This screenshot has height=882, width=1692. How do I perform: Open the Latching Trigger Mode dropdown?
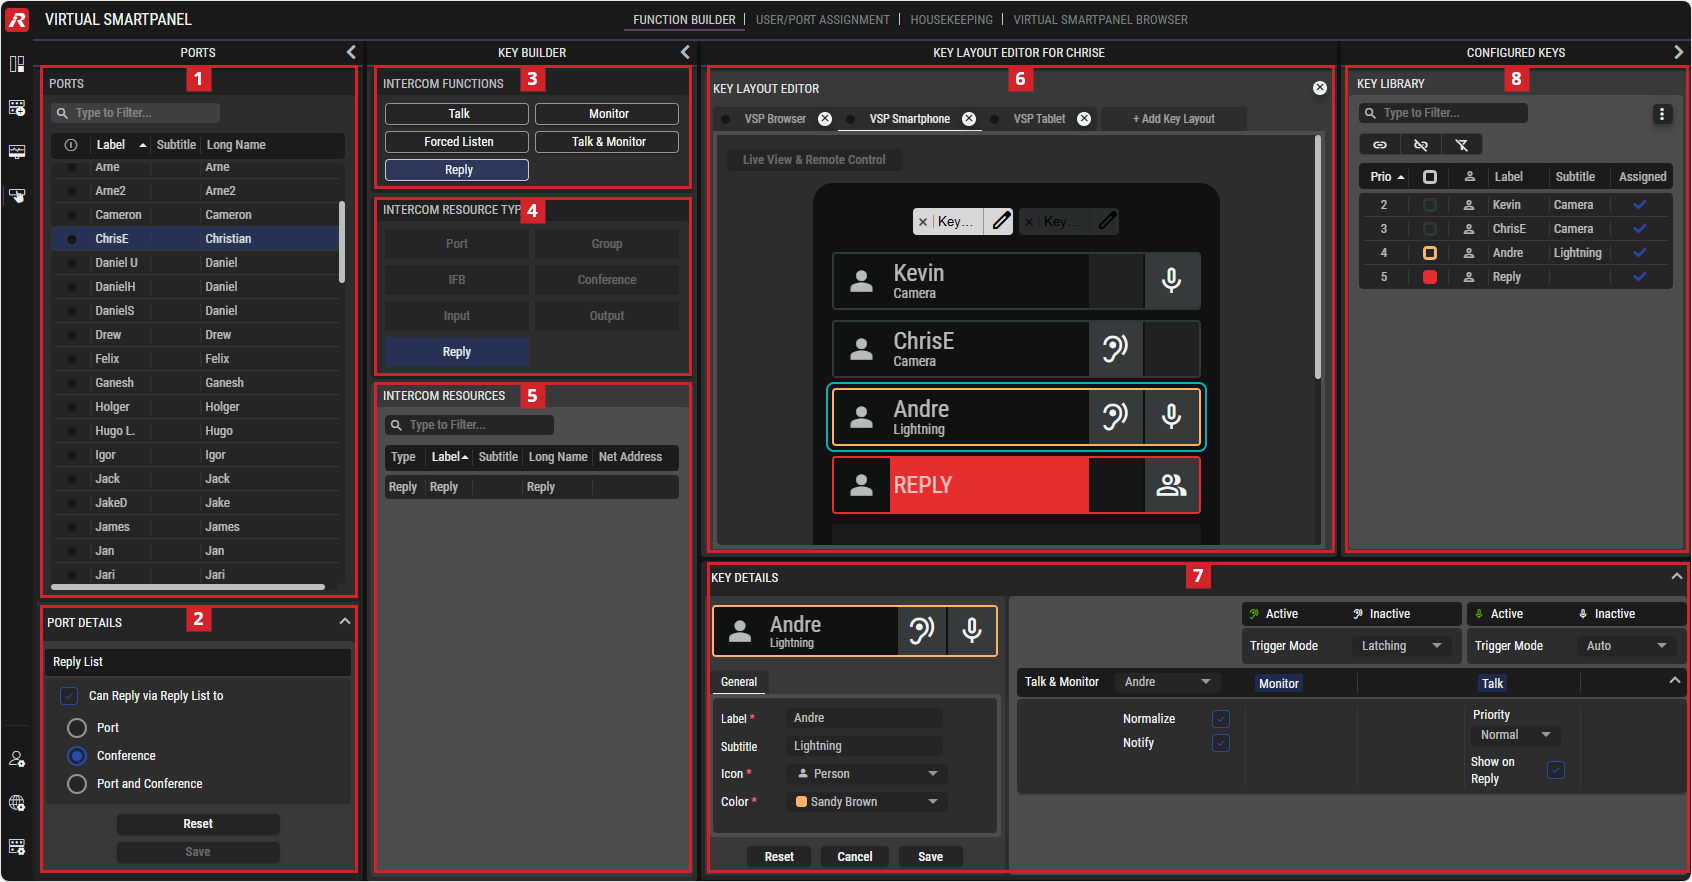coord(1402,646)
